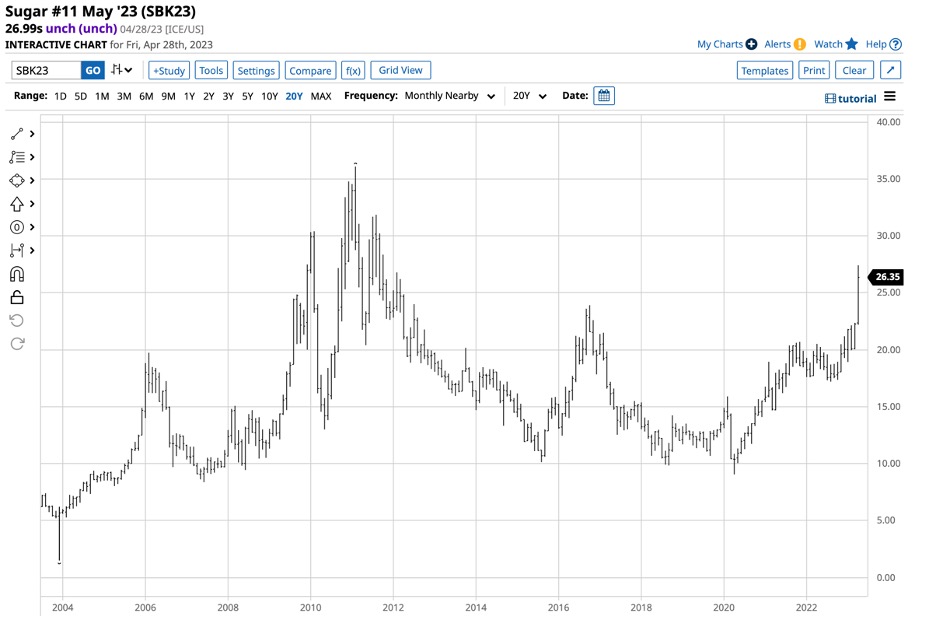Open the 20Y period dropdown
Viewport: 936px width, 634px height.
(x=529, y=96)
